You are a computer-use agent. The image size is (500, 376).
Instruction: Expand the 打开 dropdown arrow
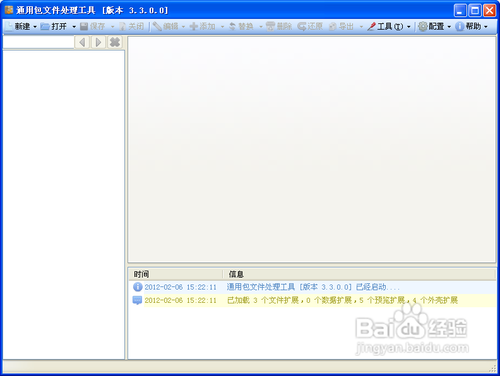(74, 26)
